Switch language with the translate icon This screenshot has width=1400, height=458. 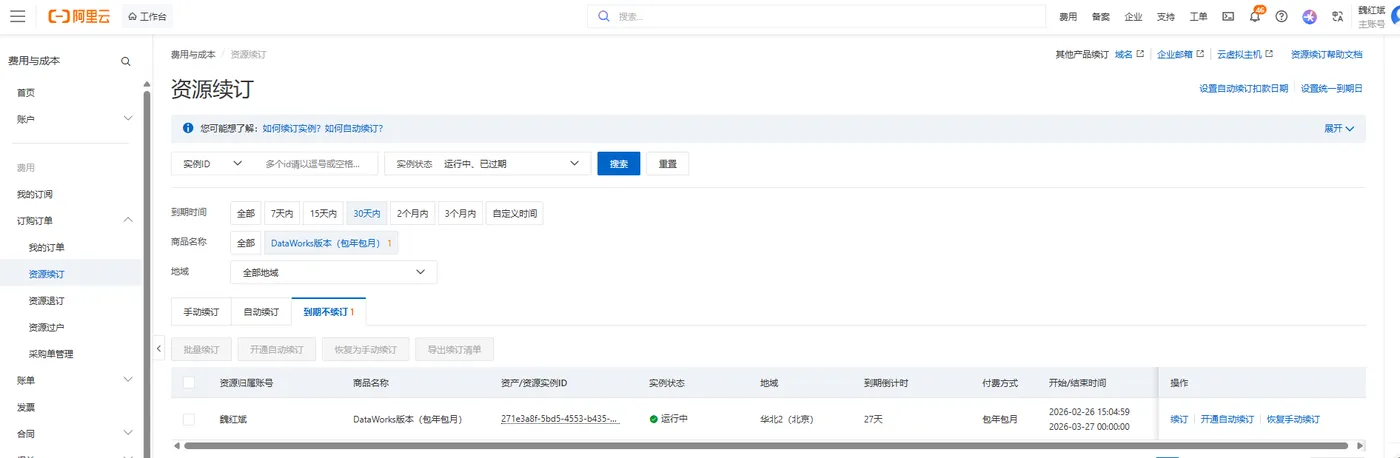(1336, 16)
